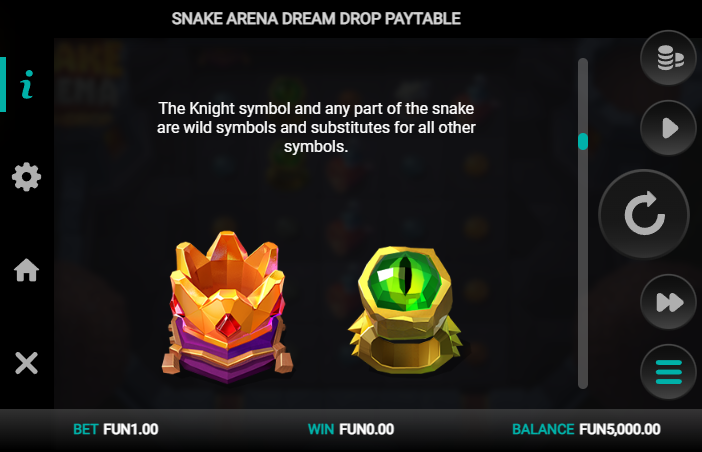Enable fast spin with the double arrow button
The image size is (702, 452).
pos(668,302)
